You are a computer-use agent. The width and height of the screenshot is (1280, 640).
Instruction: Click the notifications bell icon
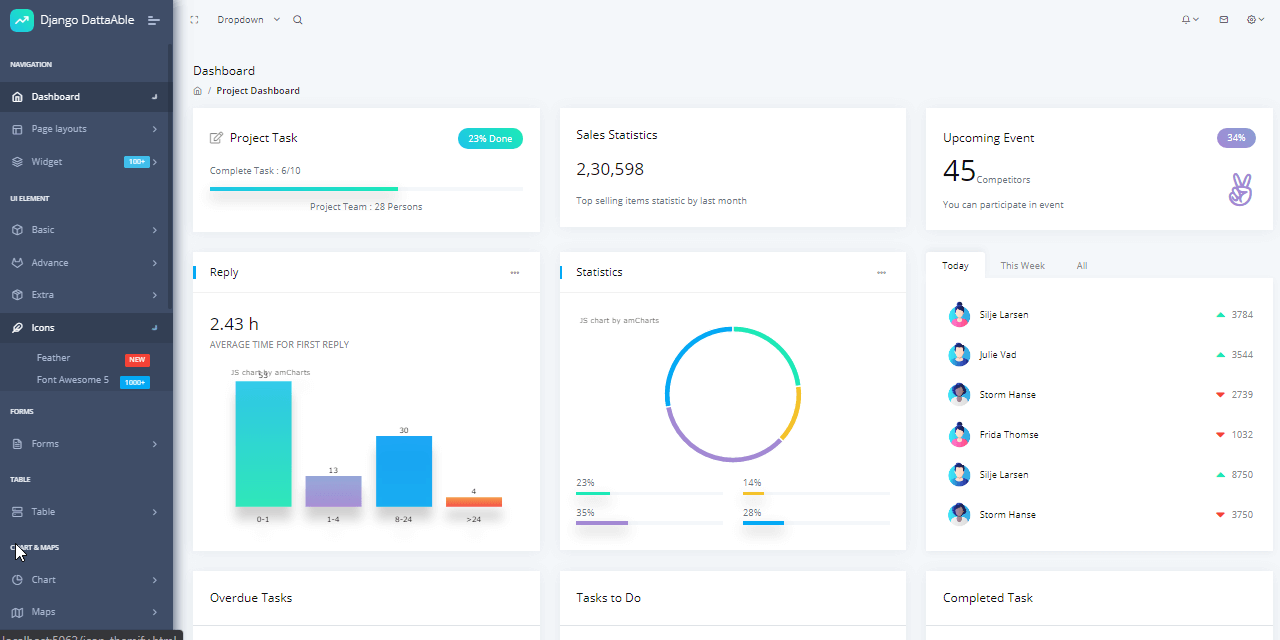(x=1188, y=19)
